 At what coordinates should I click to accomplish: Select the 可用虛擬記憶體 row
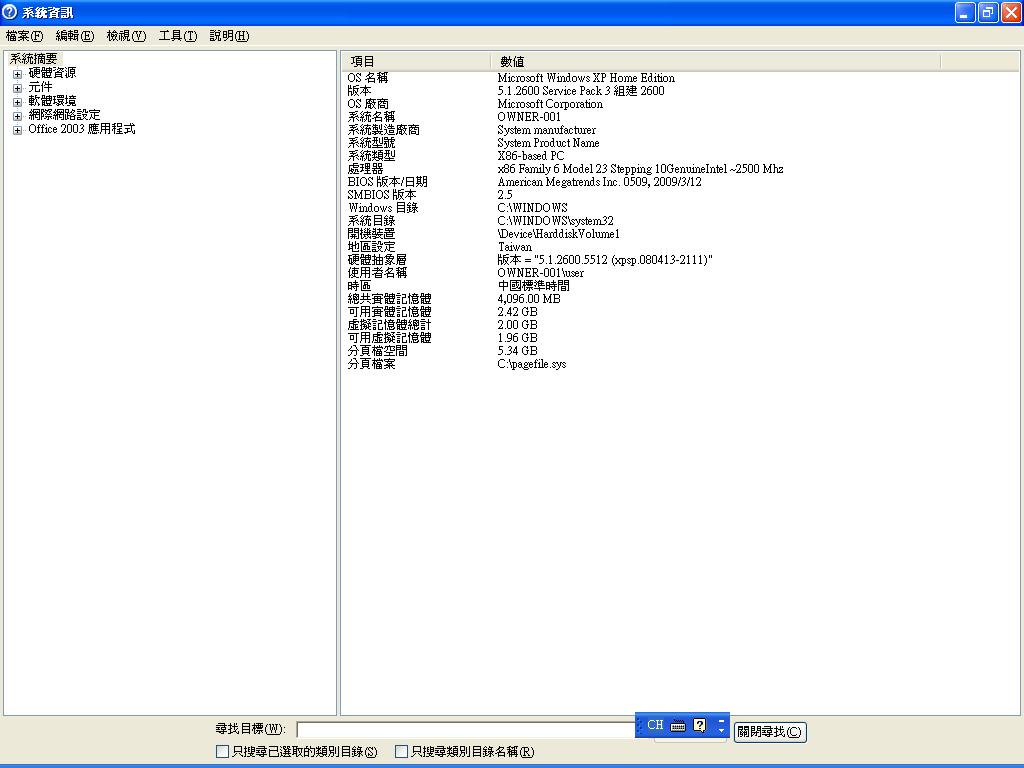[679, 338]
